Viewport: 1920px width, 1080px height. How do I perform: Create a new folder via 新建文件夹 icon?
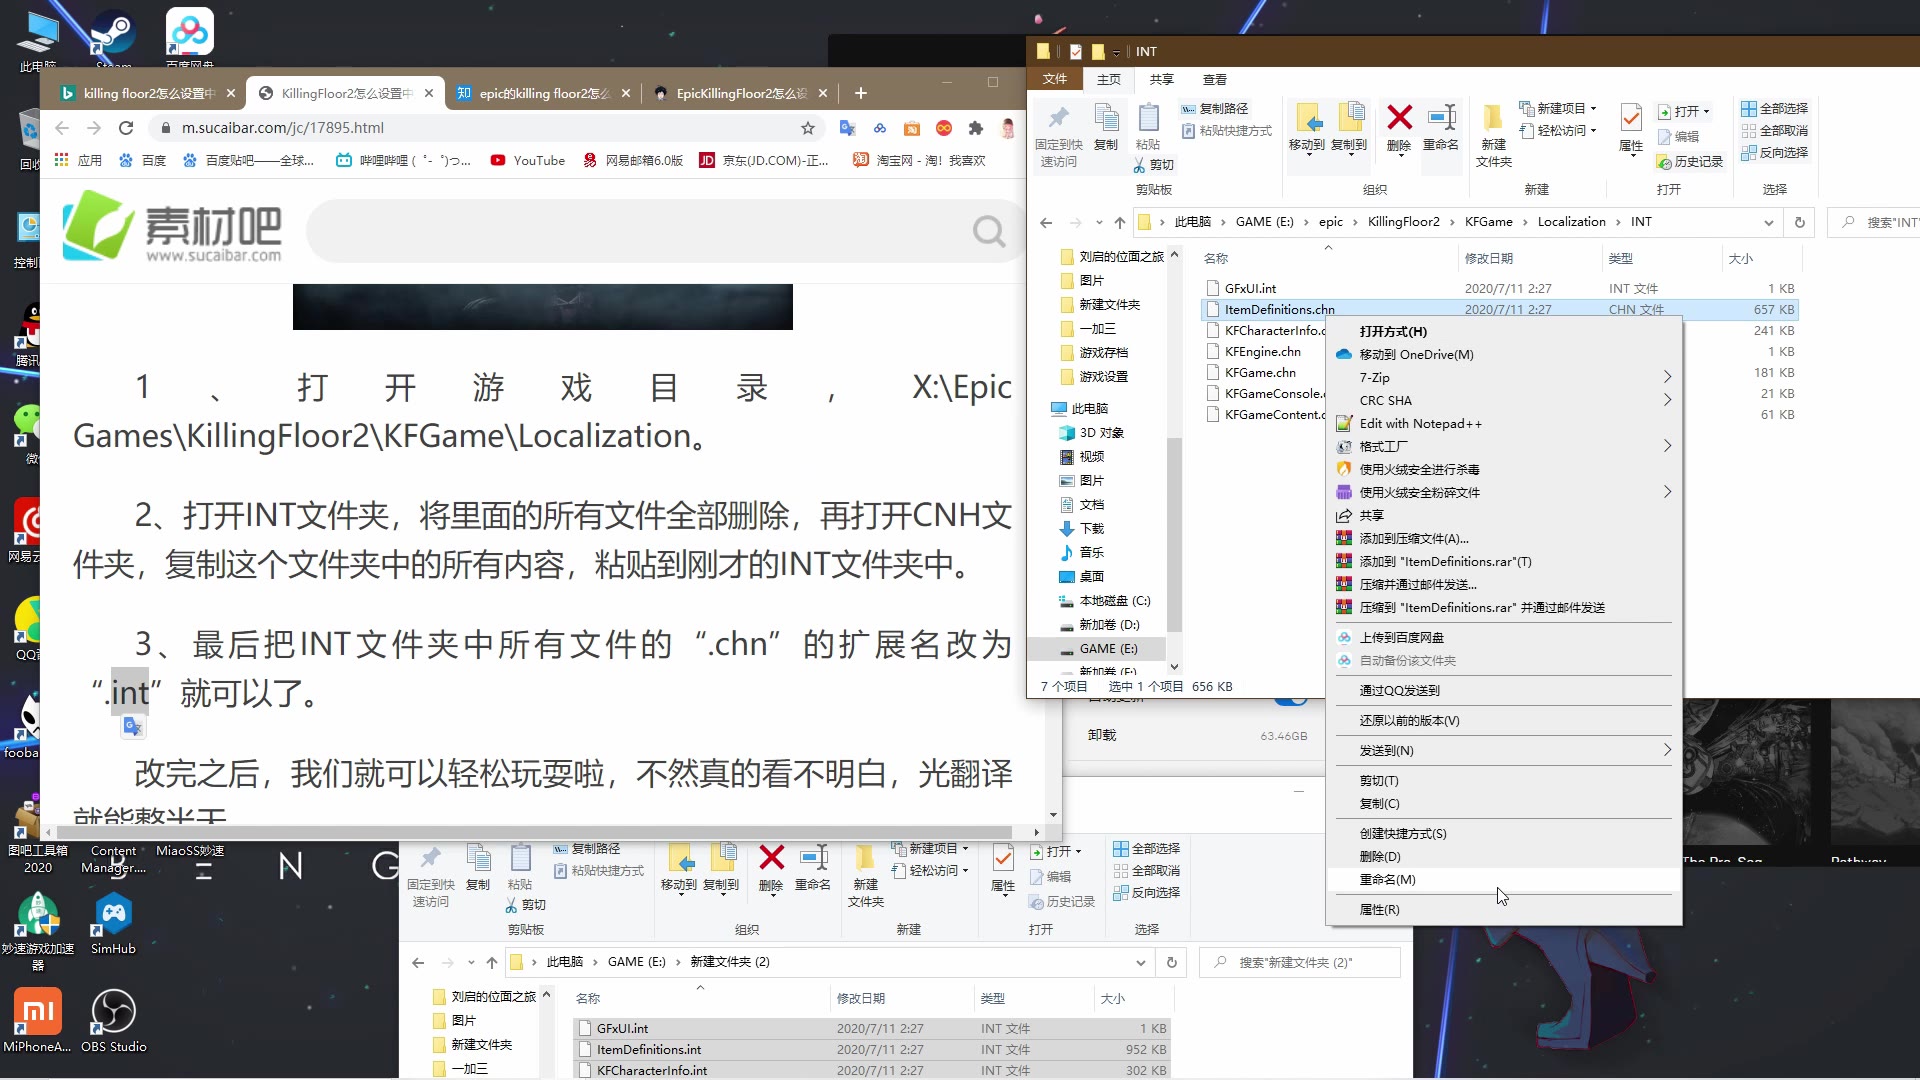pos(1492,130)
